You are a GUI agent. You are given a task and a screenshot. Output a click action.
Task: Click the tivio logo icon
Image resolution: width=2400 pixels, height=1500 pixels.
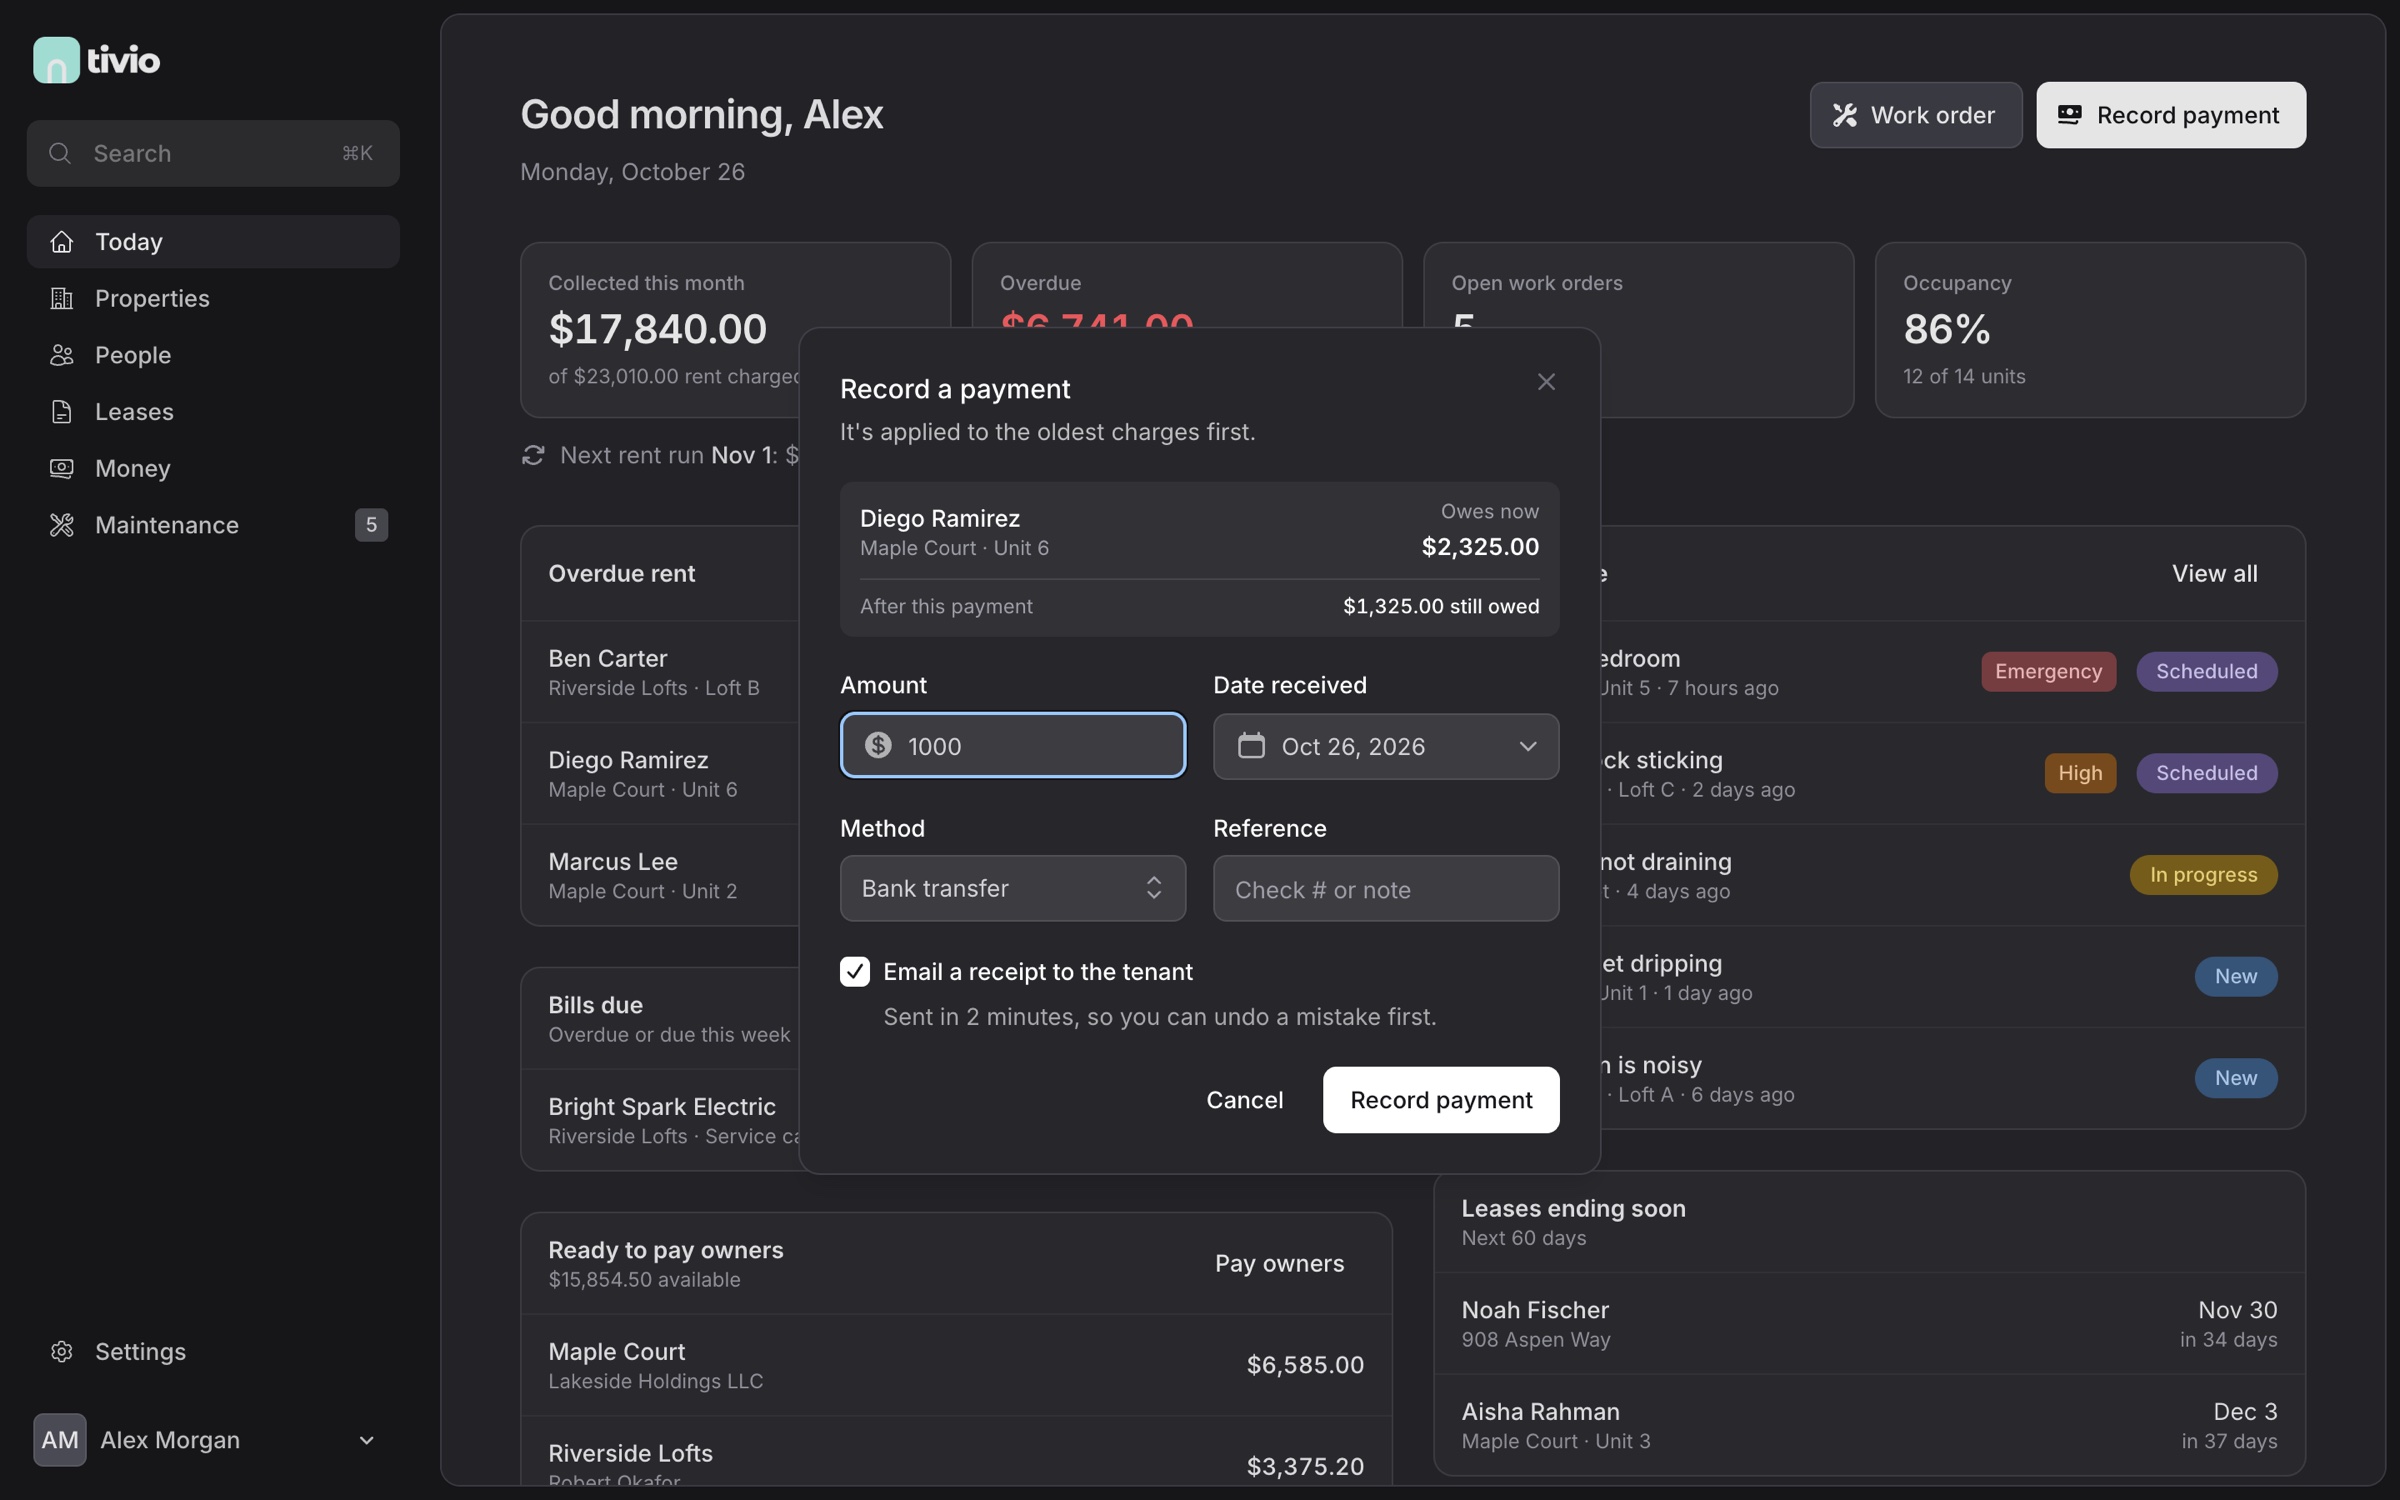click(x=56, y=60)
